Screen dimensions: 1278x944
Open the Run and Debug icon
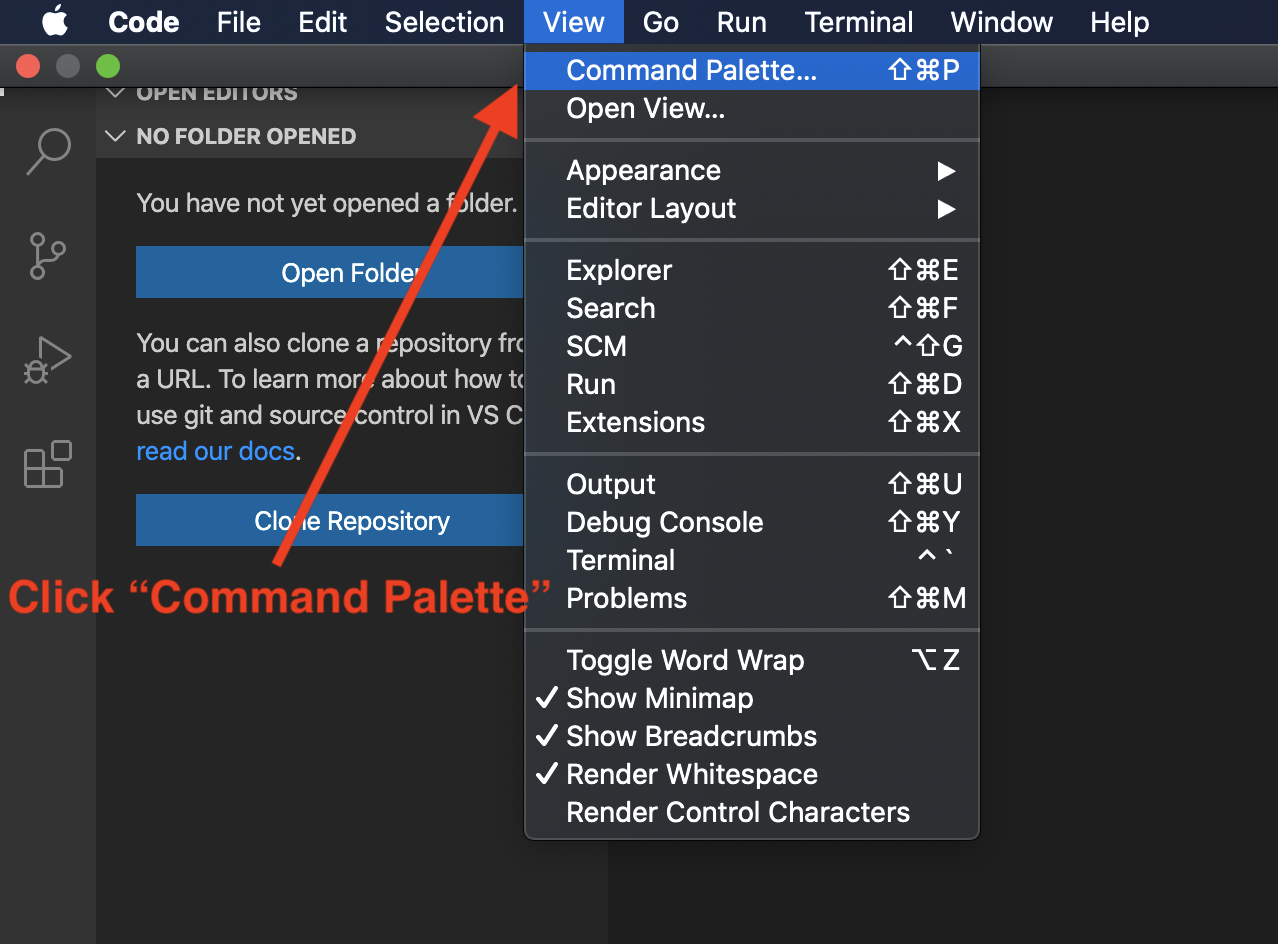46,359
